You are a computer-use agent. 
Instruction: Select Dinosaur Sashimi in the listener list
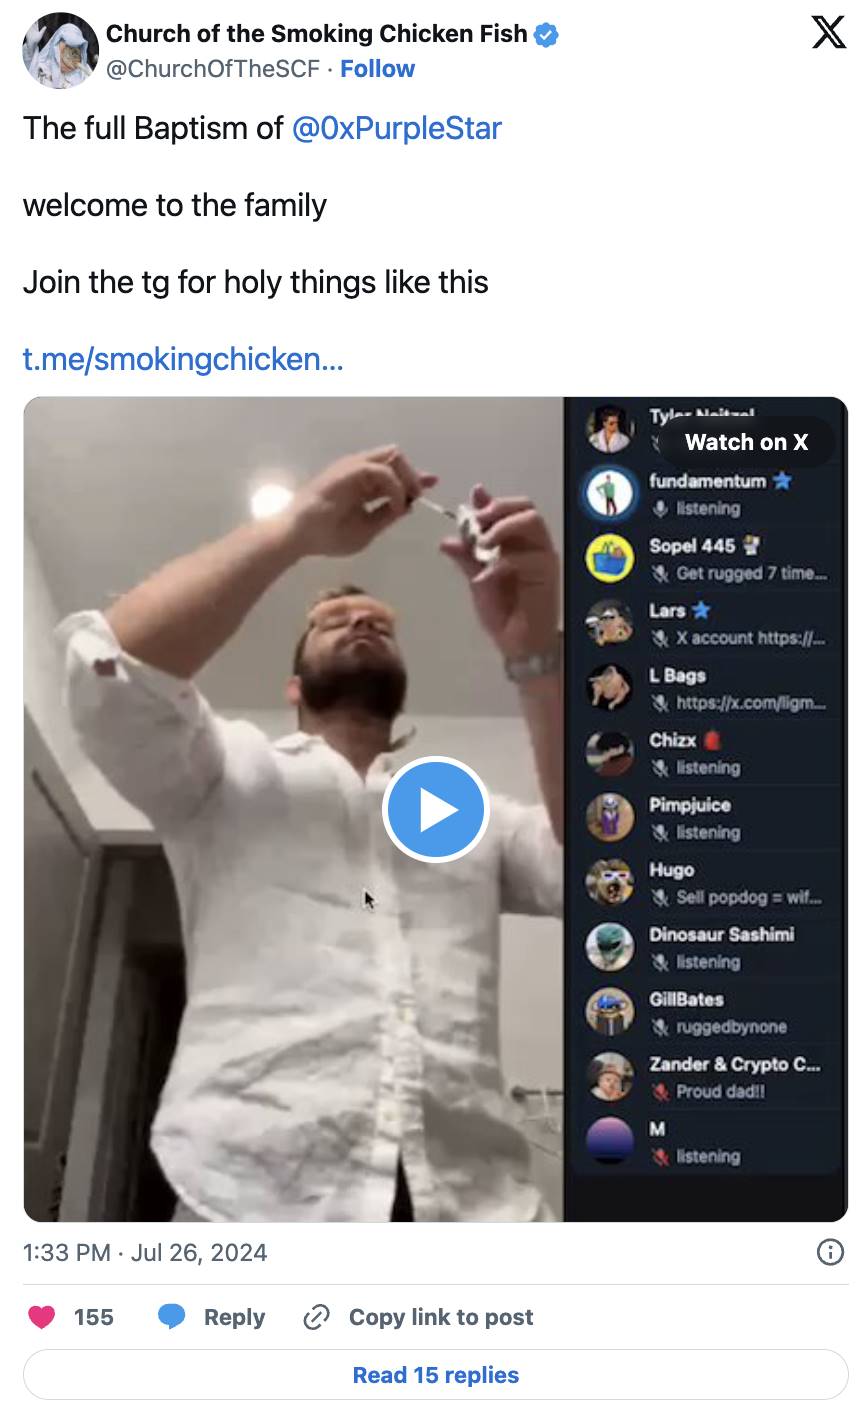(721, 934)
